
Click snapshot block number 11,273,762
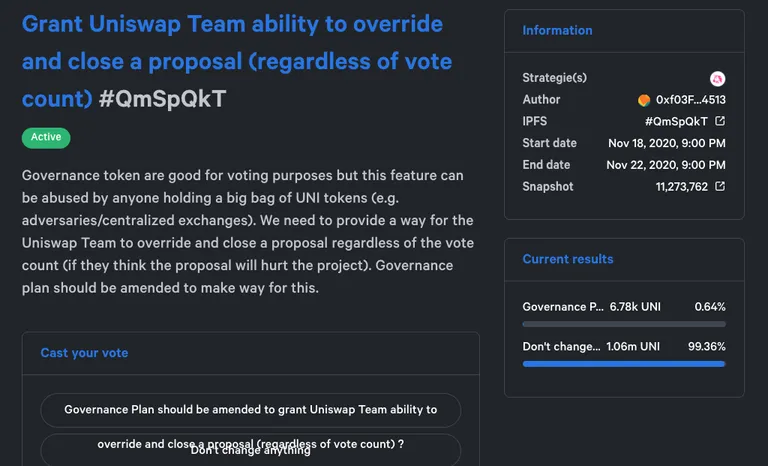(x=682, y=187)
